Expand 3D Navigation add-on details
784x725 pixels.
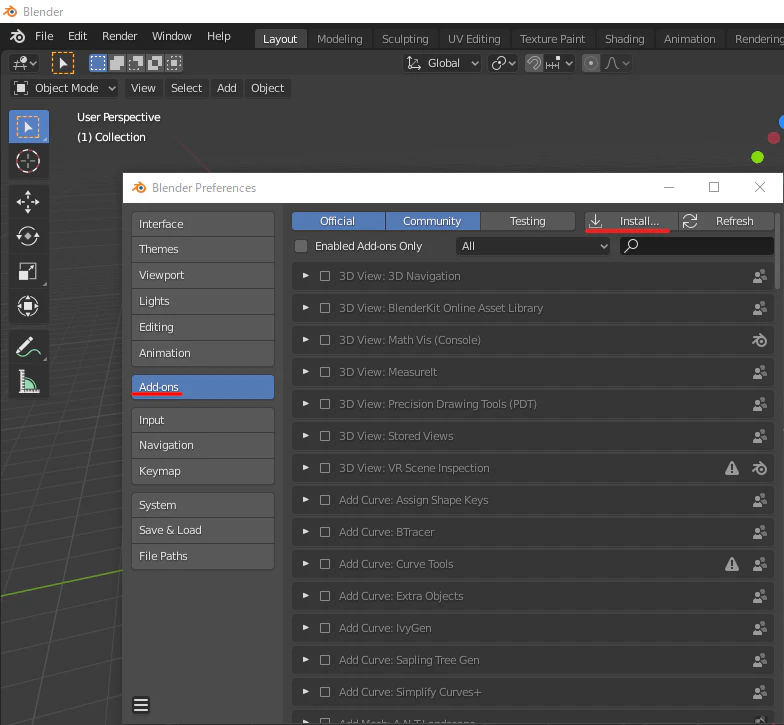pos(306,276)
